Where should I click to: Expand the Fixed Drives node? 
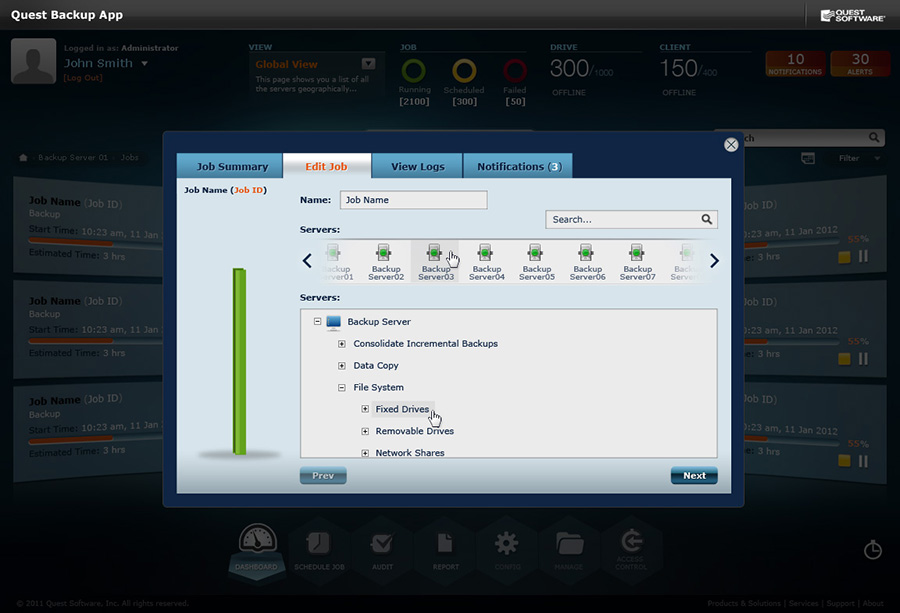point(365,409)
